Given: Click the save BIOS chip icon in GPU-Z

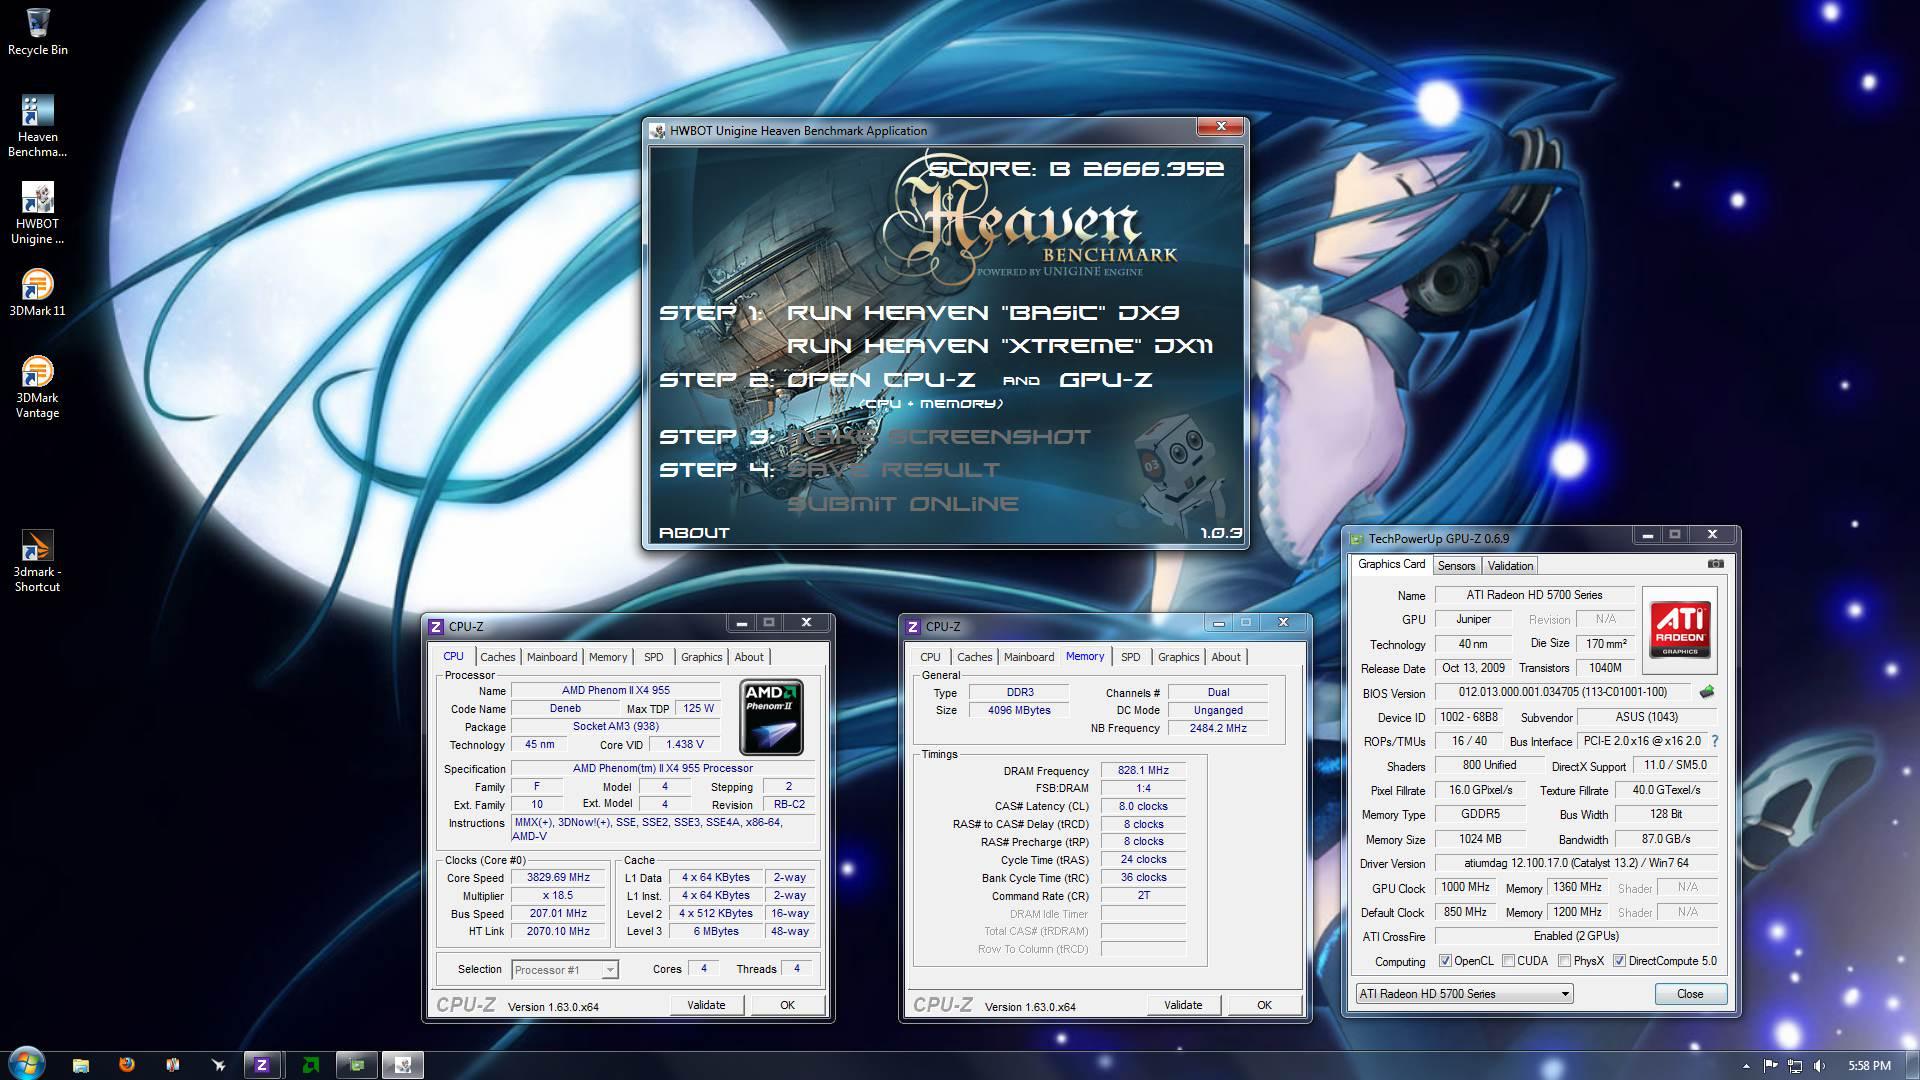Looking at the screenshot, I should (x=1707, y=692).
